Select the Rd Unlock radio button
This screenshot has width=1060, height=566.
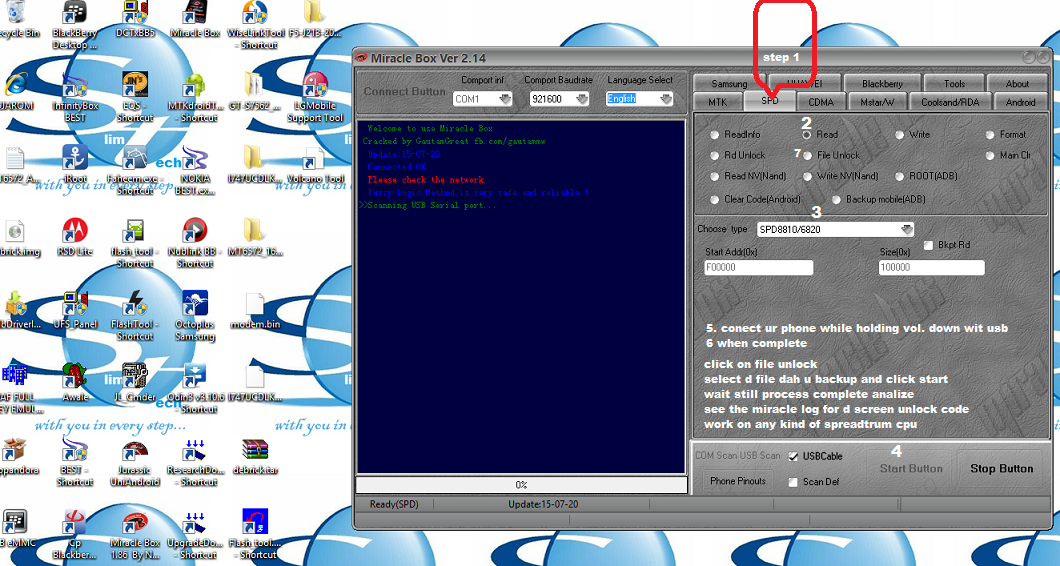tap(715, 156)
